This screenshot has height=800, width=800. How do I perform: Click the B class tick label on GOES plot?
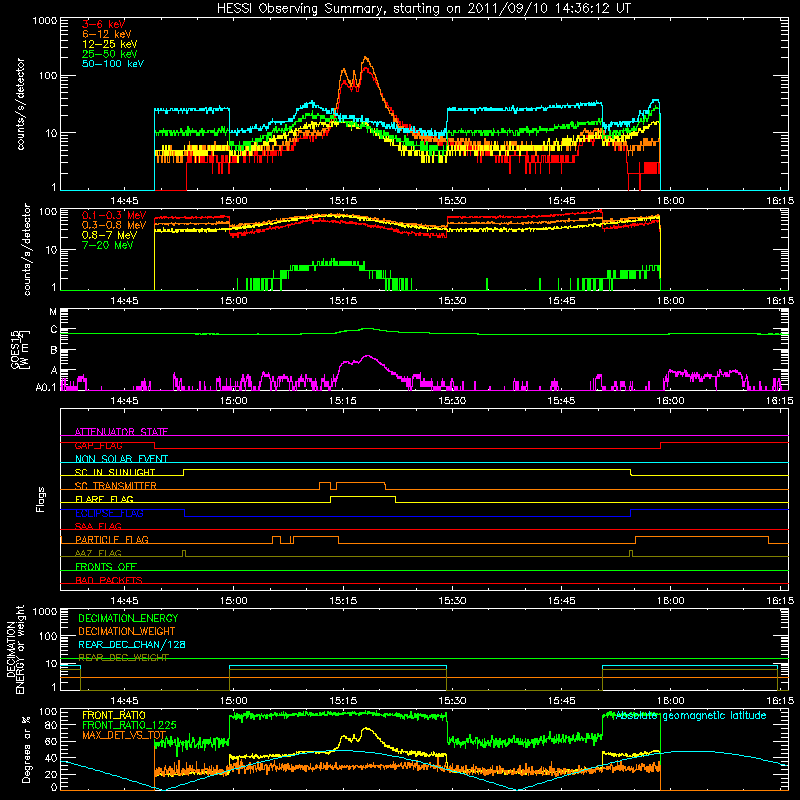point(54,351)
